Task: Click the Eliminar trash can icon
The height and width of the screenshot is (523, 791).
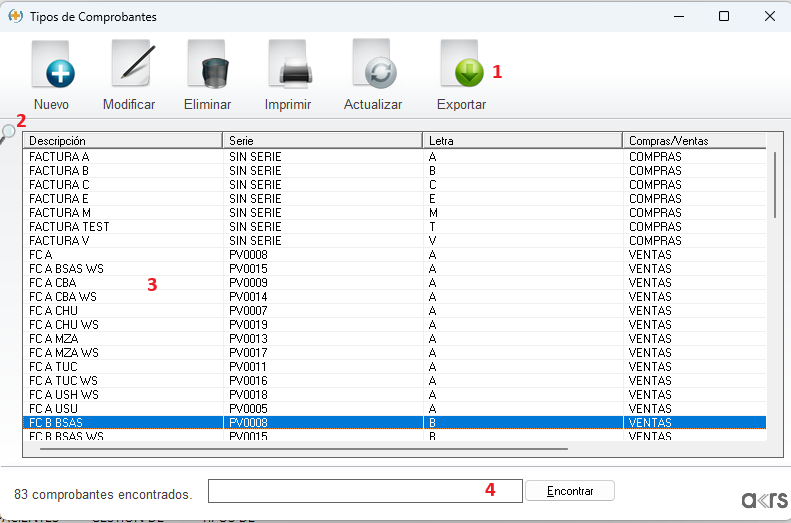Action: [x=208, y=68]
